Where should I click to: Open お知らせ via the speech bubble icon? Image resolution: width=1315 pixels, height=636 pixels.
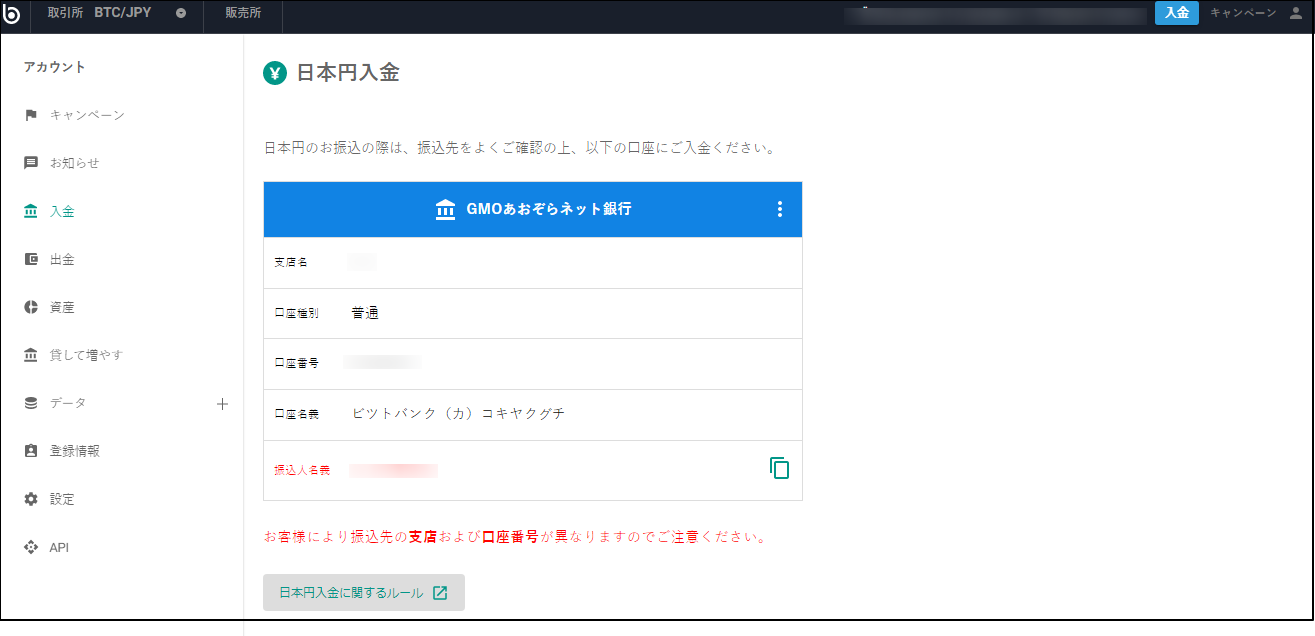click(31, 163)
